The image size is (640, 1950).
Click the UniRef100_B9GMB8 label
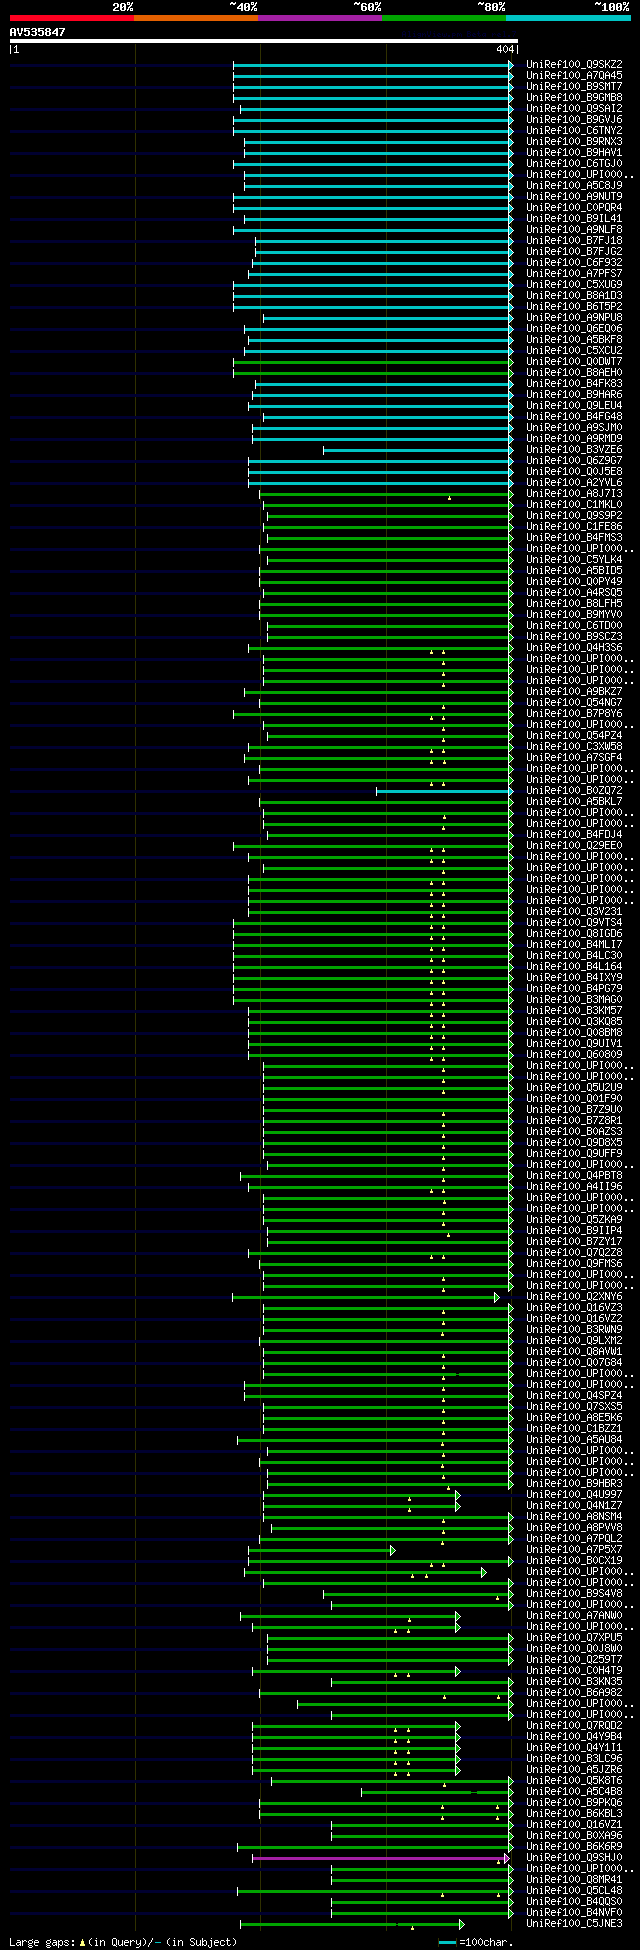574,98
